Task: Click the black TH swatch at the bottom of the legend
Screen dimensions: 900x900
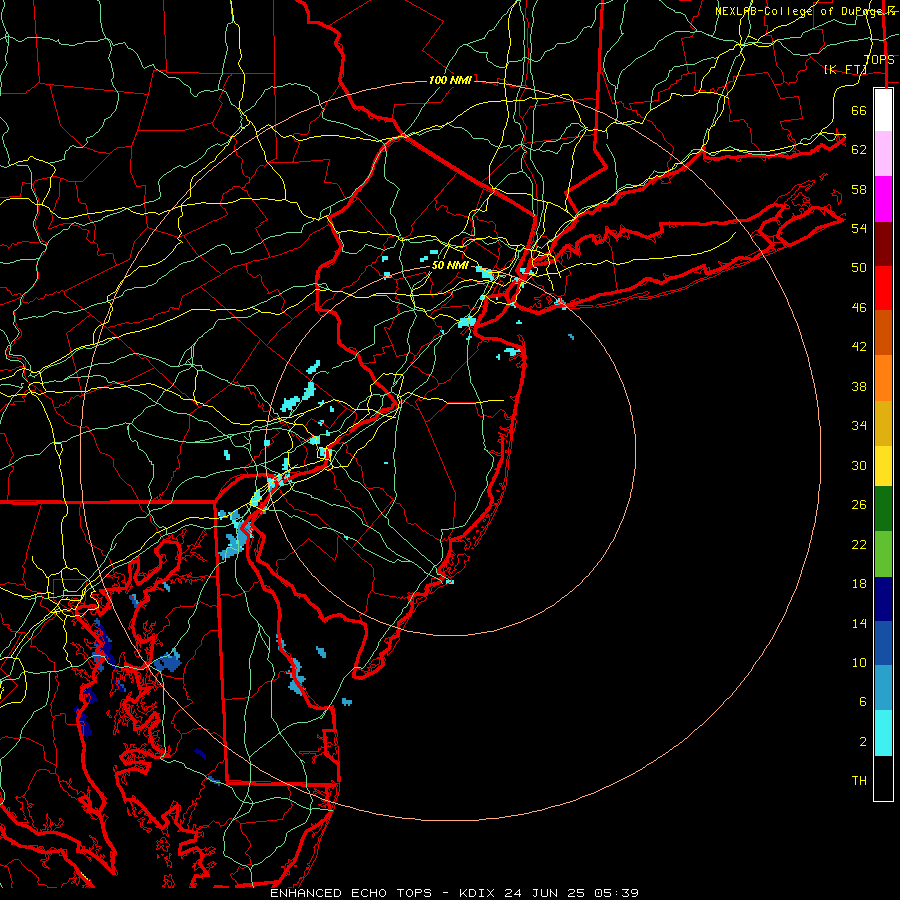Action: click(883, 778)
